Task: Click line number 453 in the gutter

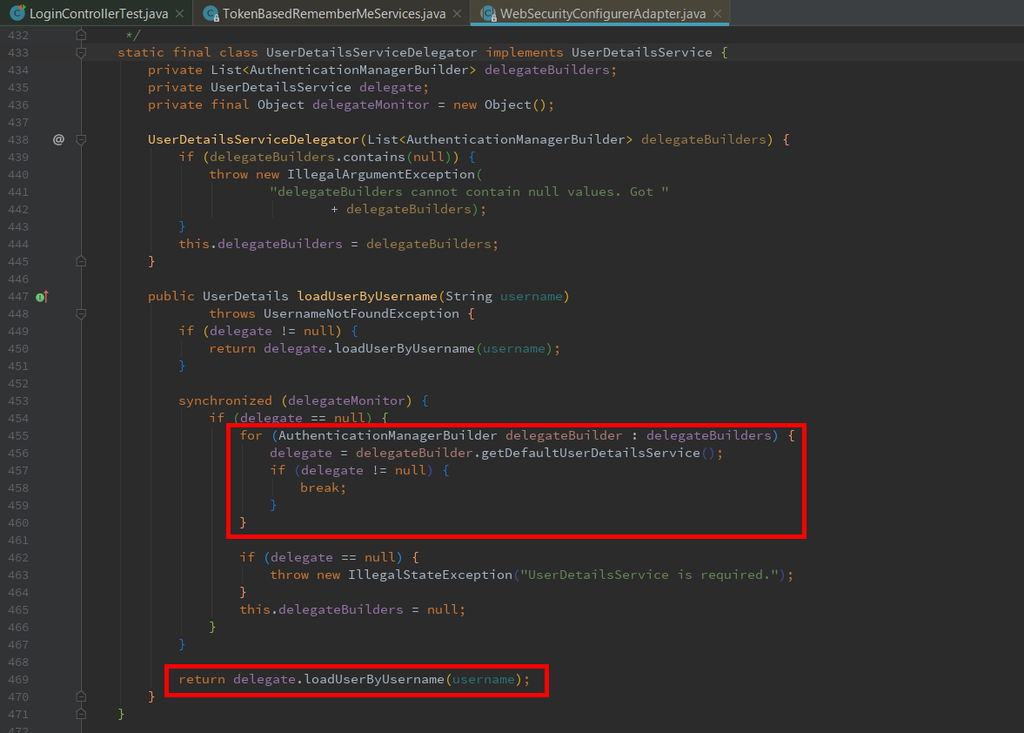Action: tap(18, 401)
